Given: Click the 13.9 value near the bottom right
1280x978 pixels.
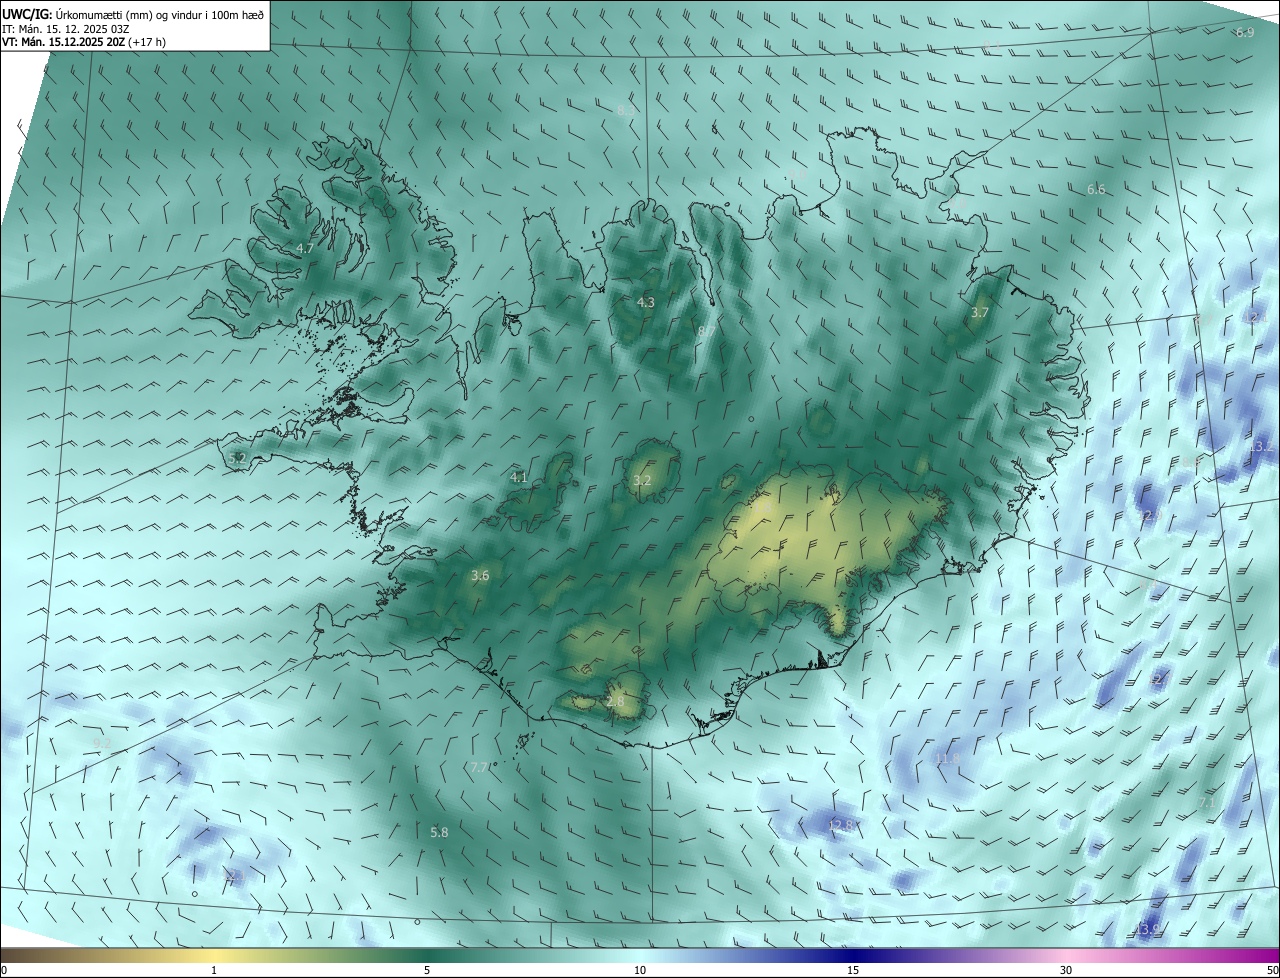Looking at the screenshot, I should [x=1149, y=930].
